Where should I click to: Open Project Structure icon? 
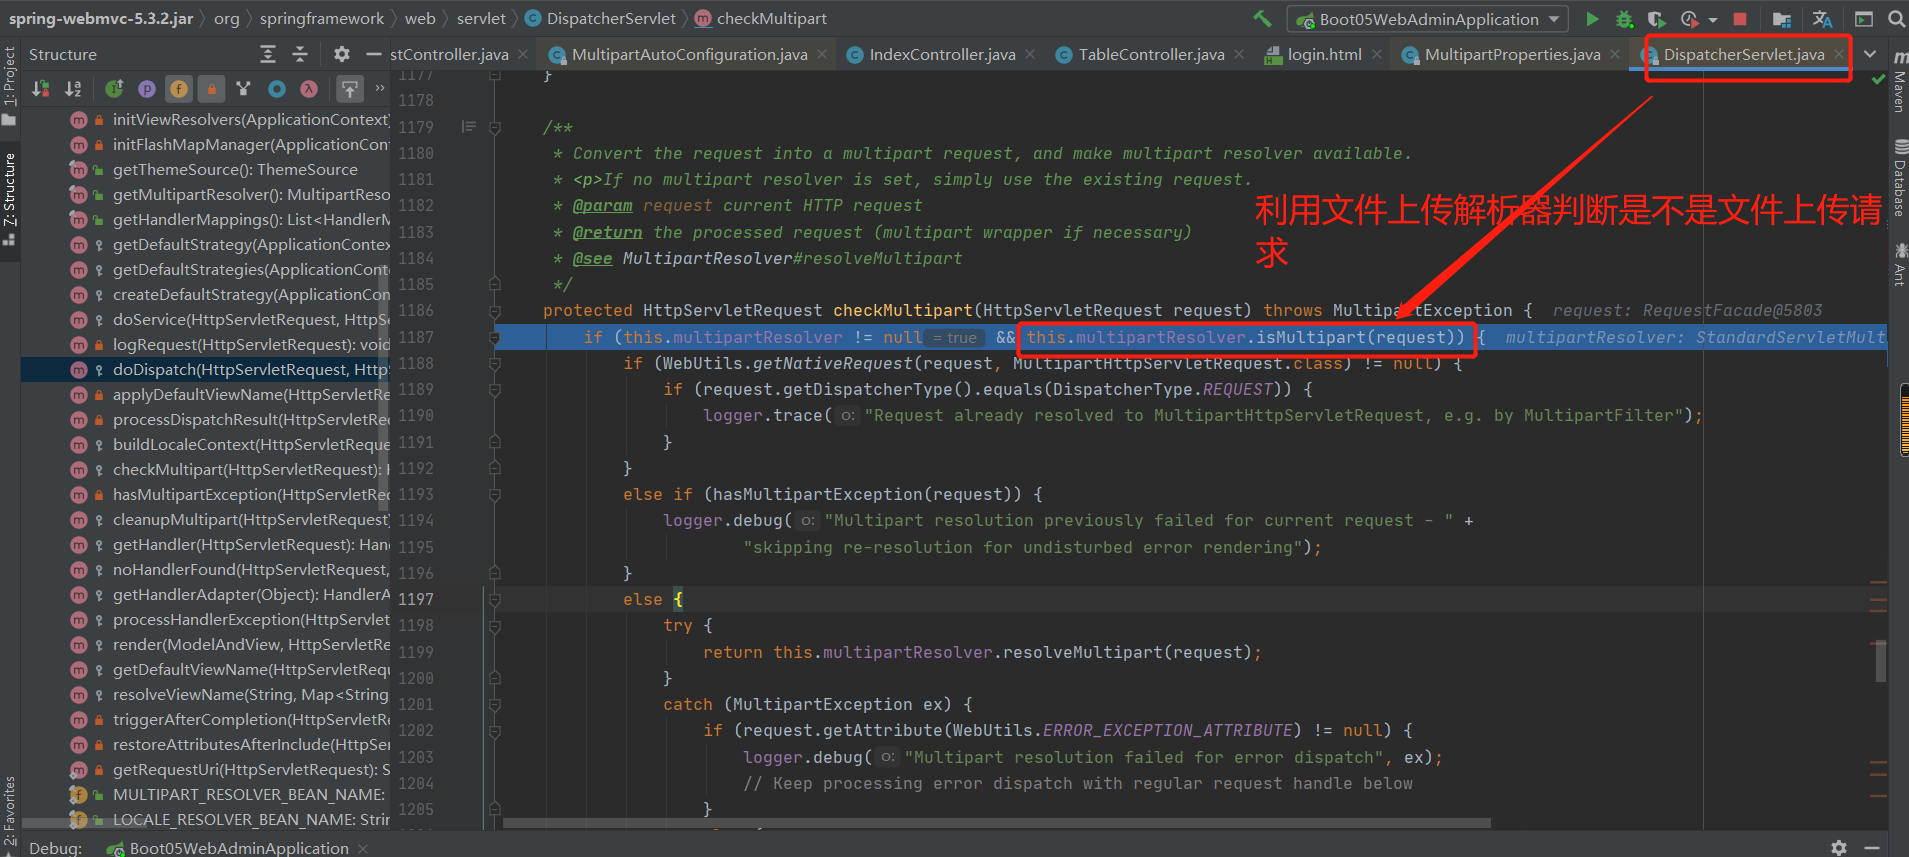pos(1781,19)
